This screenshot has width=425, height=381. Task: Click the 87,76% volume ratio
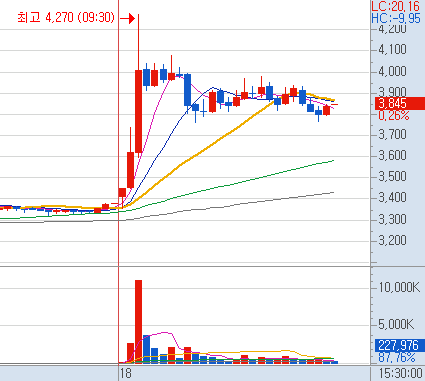(397, 358)
